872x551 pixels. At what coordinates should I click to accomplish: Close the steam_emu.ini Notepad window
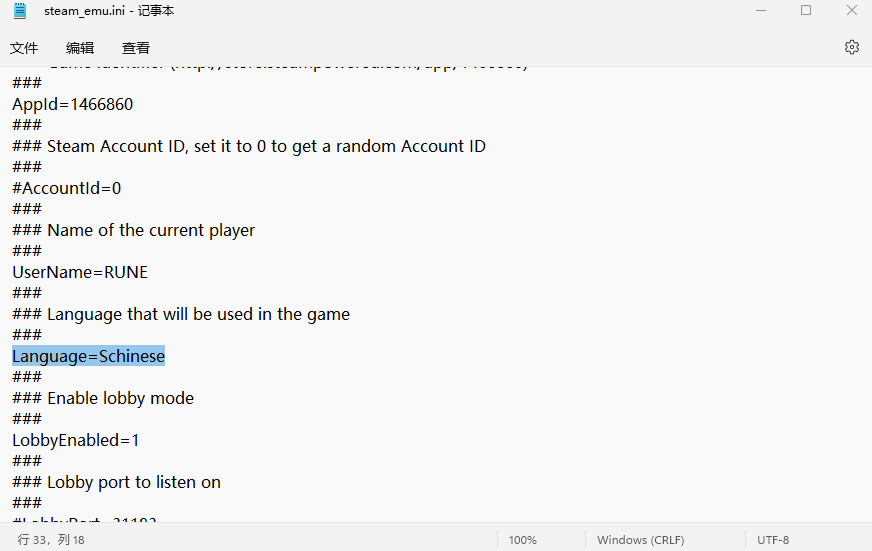(x=851, y=11)
